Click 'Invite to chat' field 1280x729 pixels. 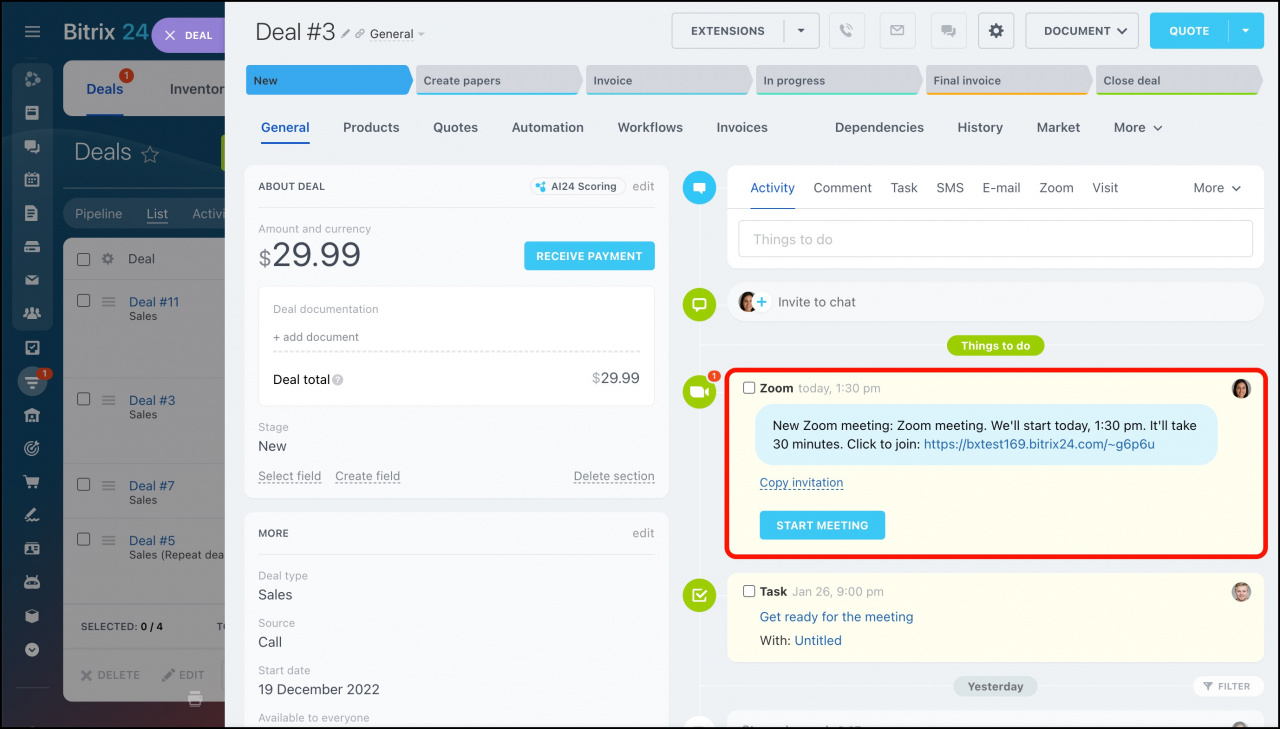coord(995,302)
